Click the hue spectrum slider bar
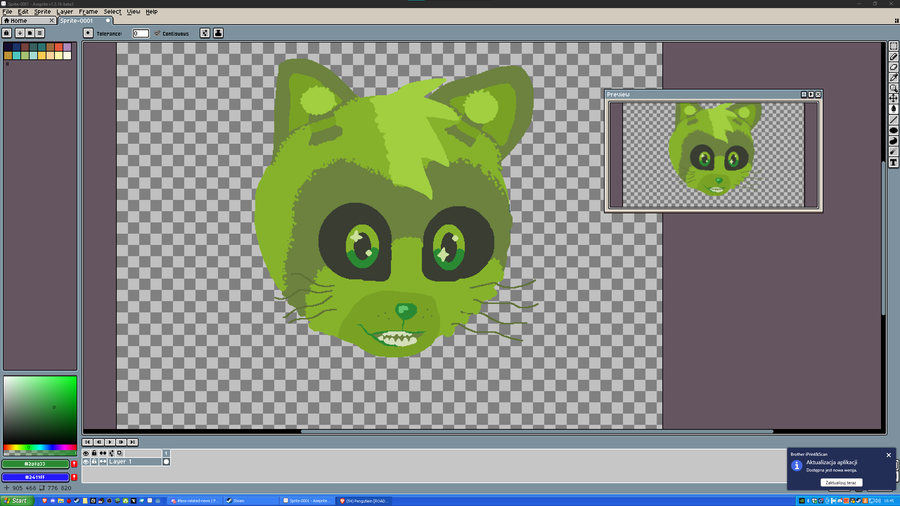Viewport: 900px width, 506px height. (x=40, y=447)
